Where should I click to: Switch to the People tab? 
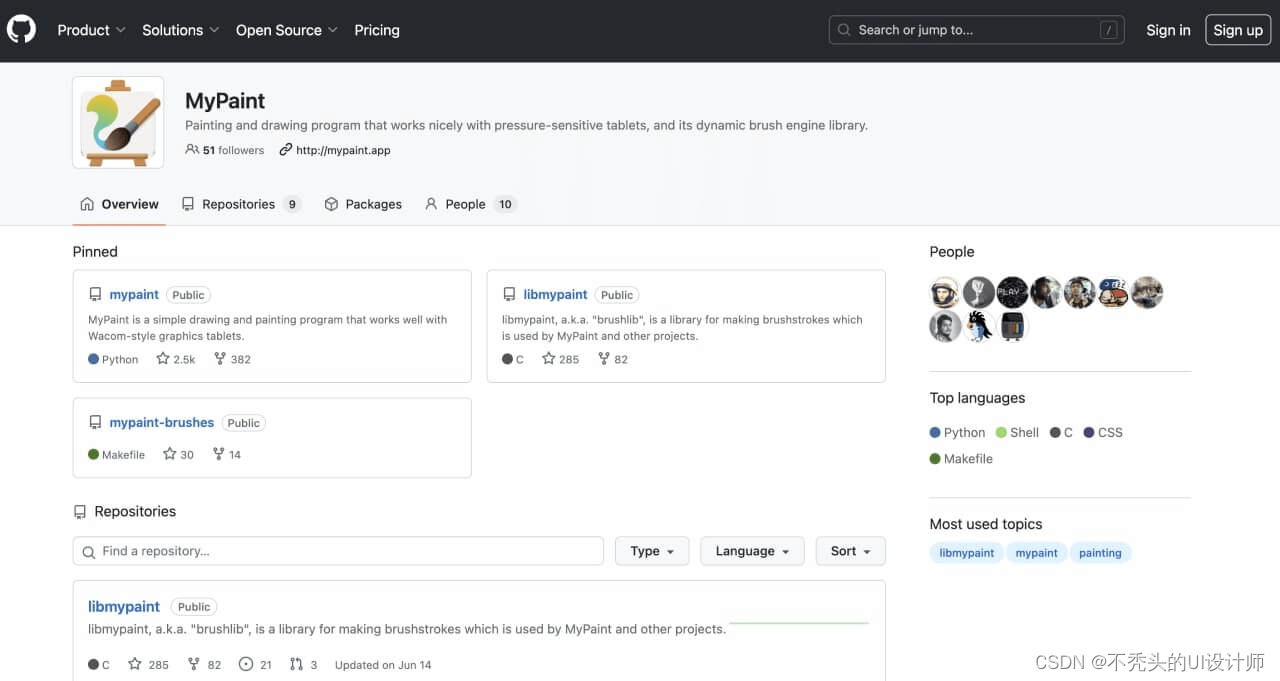[470, 204]
